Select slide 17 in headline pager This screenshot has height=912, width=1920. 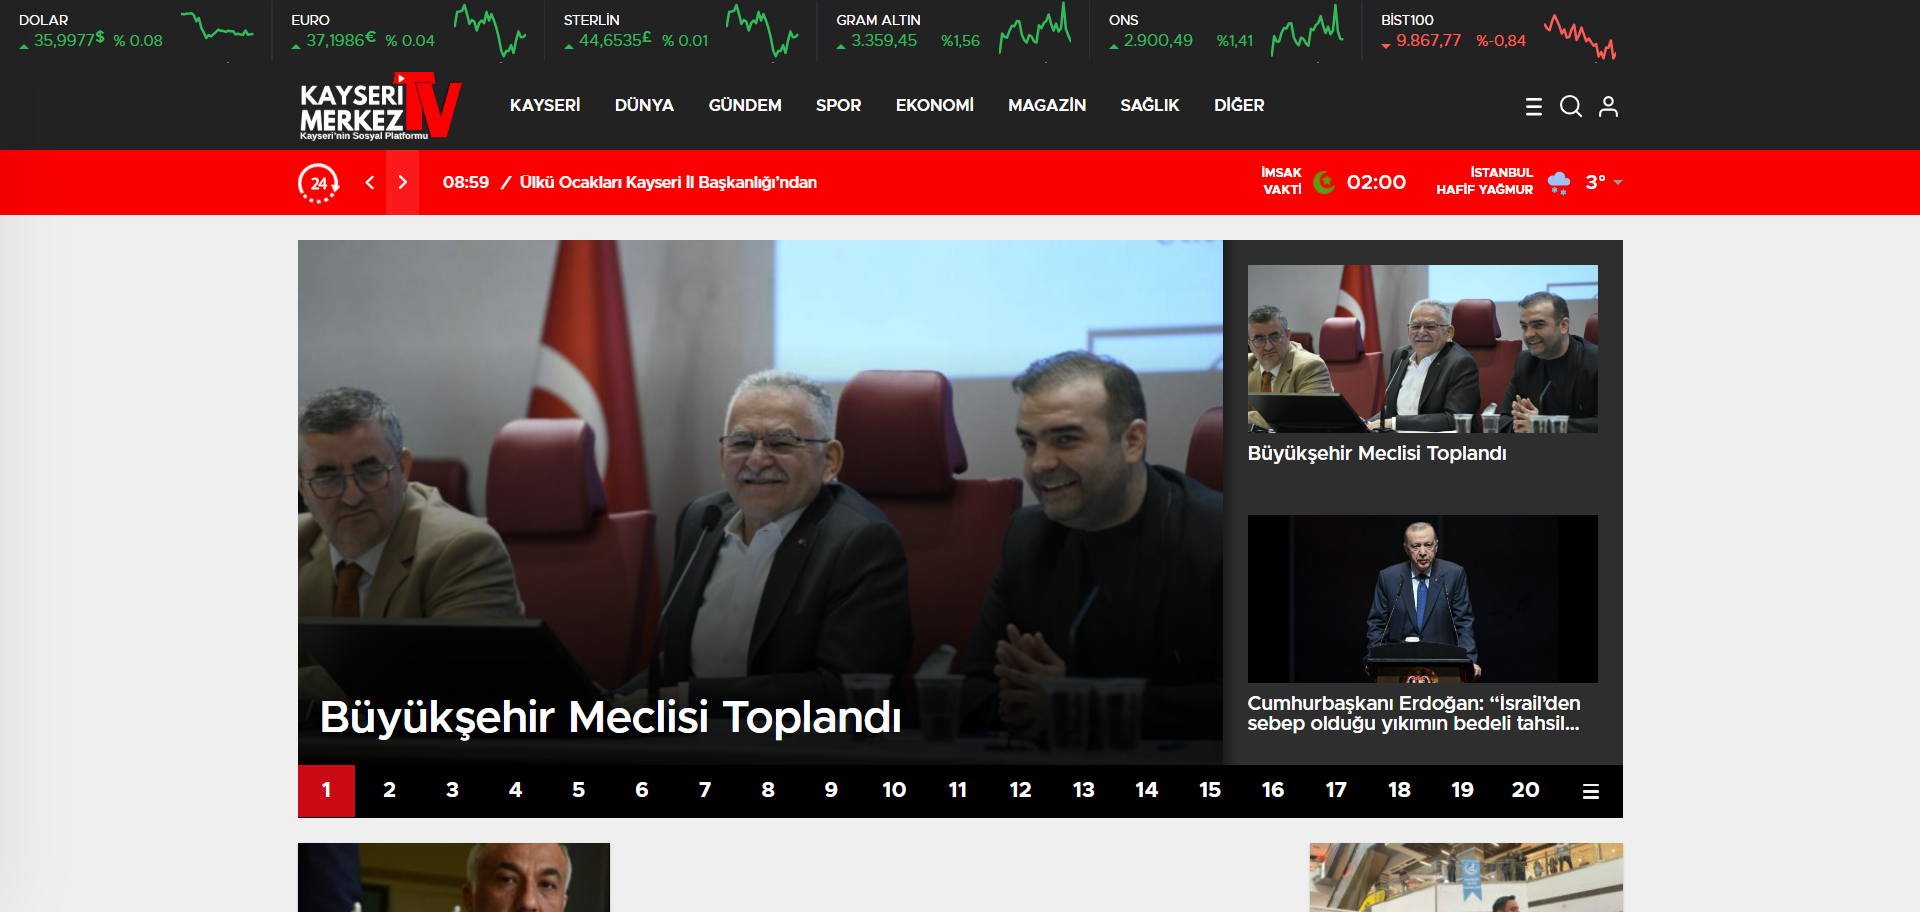1336,791
